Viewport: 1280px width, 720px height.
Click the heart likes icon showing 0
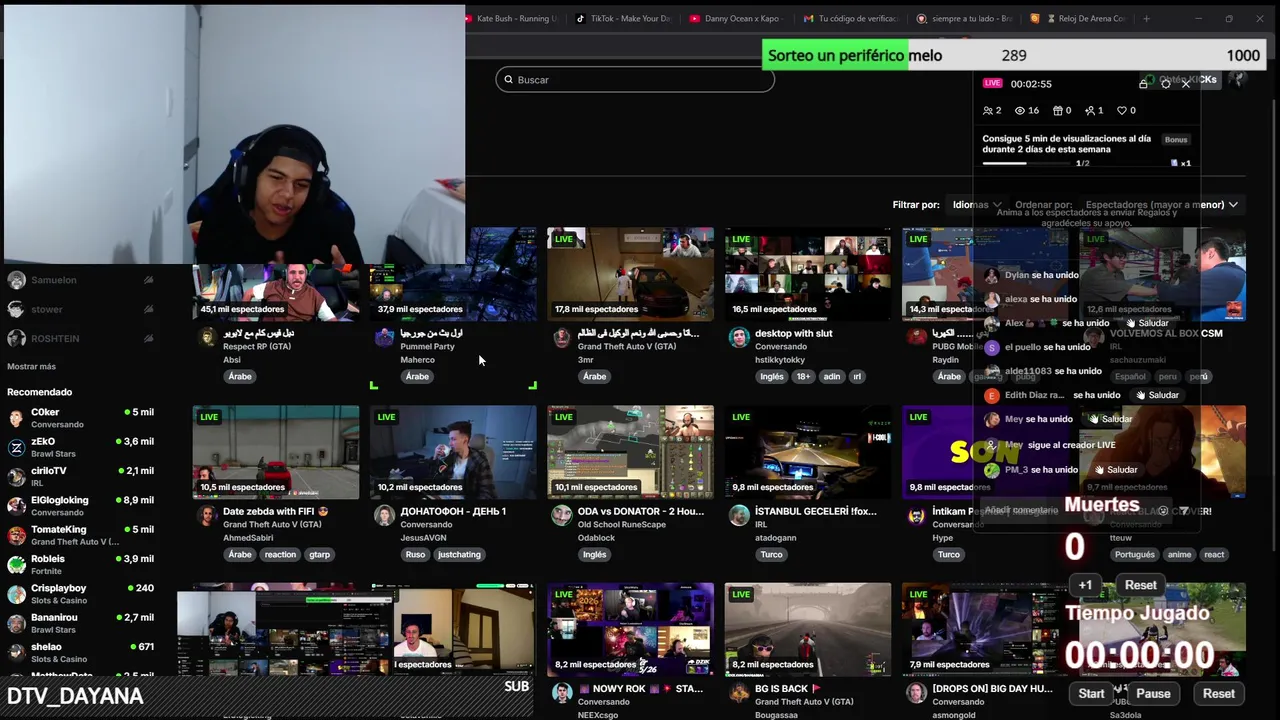point(1123,111)
